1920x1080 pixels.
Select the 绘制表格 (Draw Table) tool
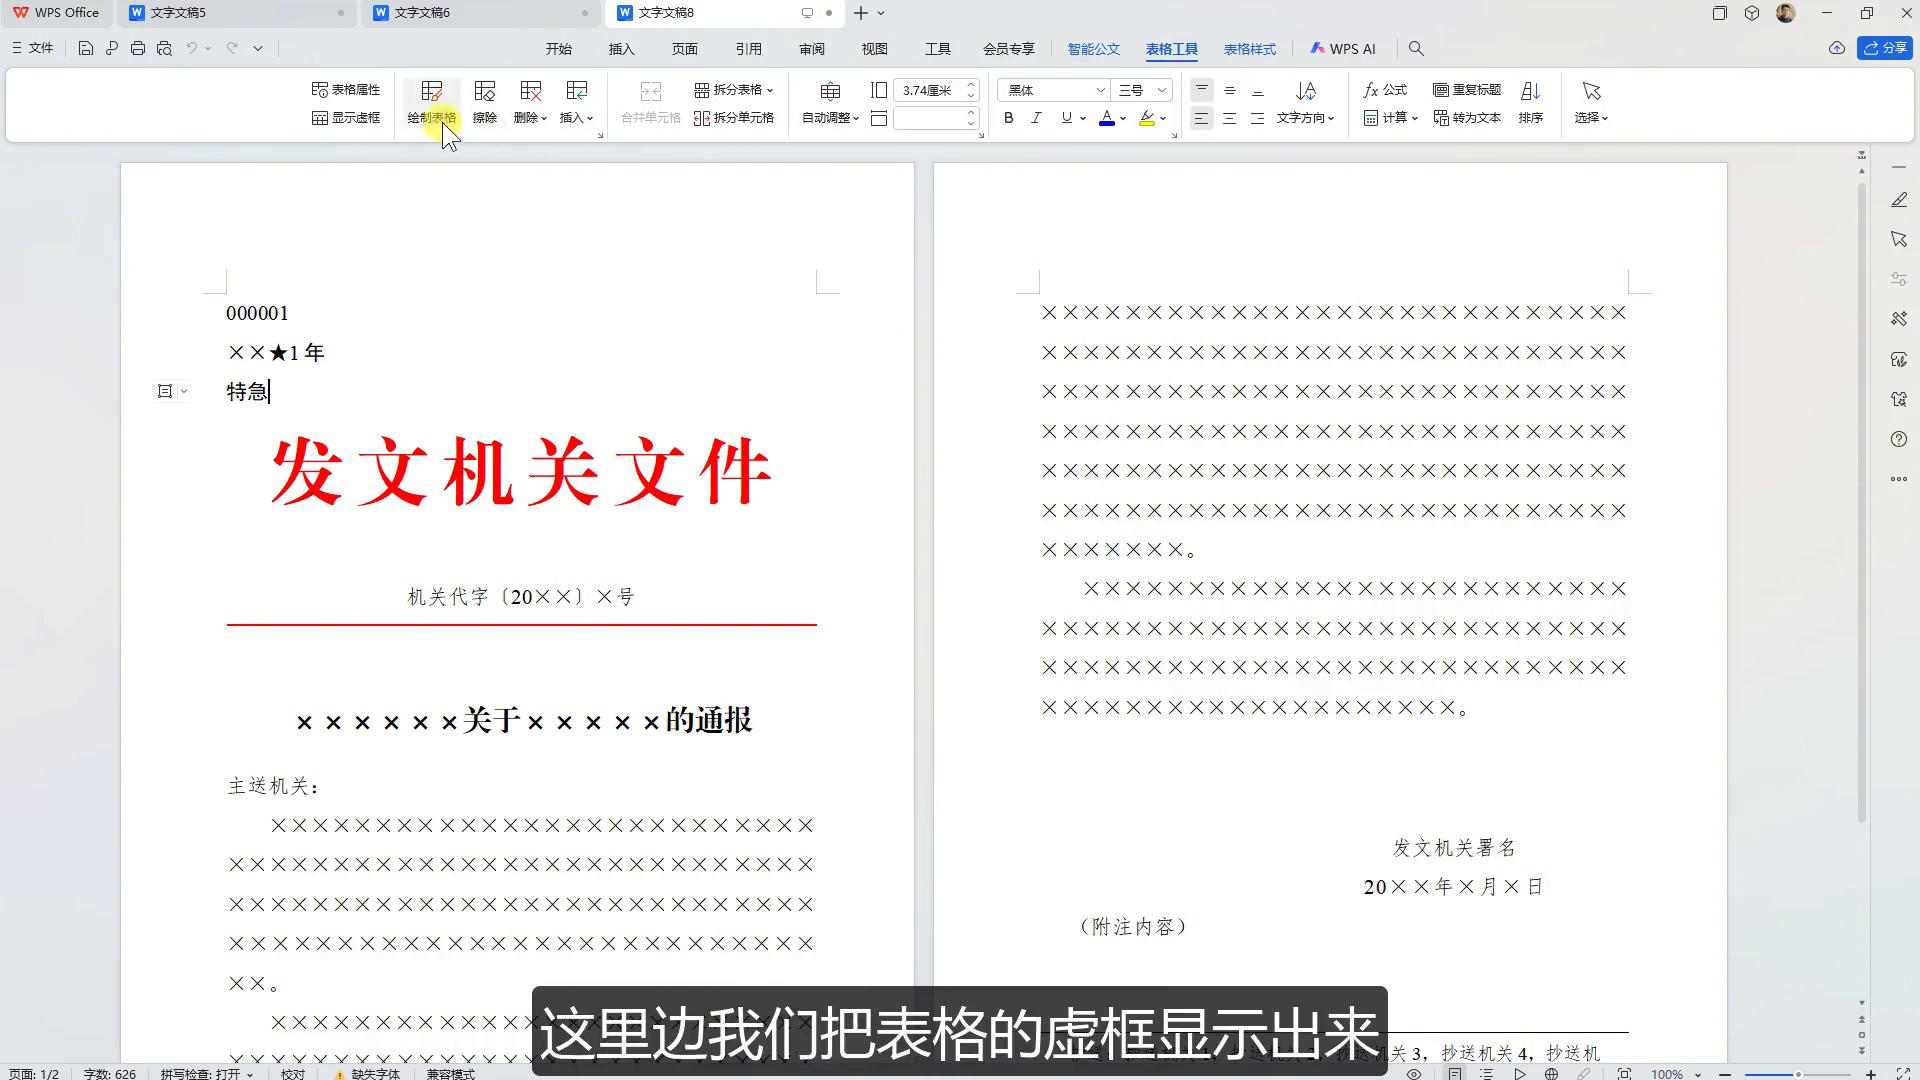pyautogui.click(x=431, y=103)
